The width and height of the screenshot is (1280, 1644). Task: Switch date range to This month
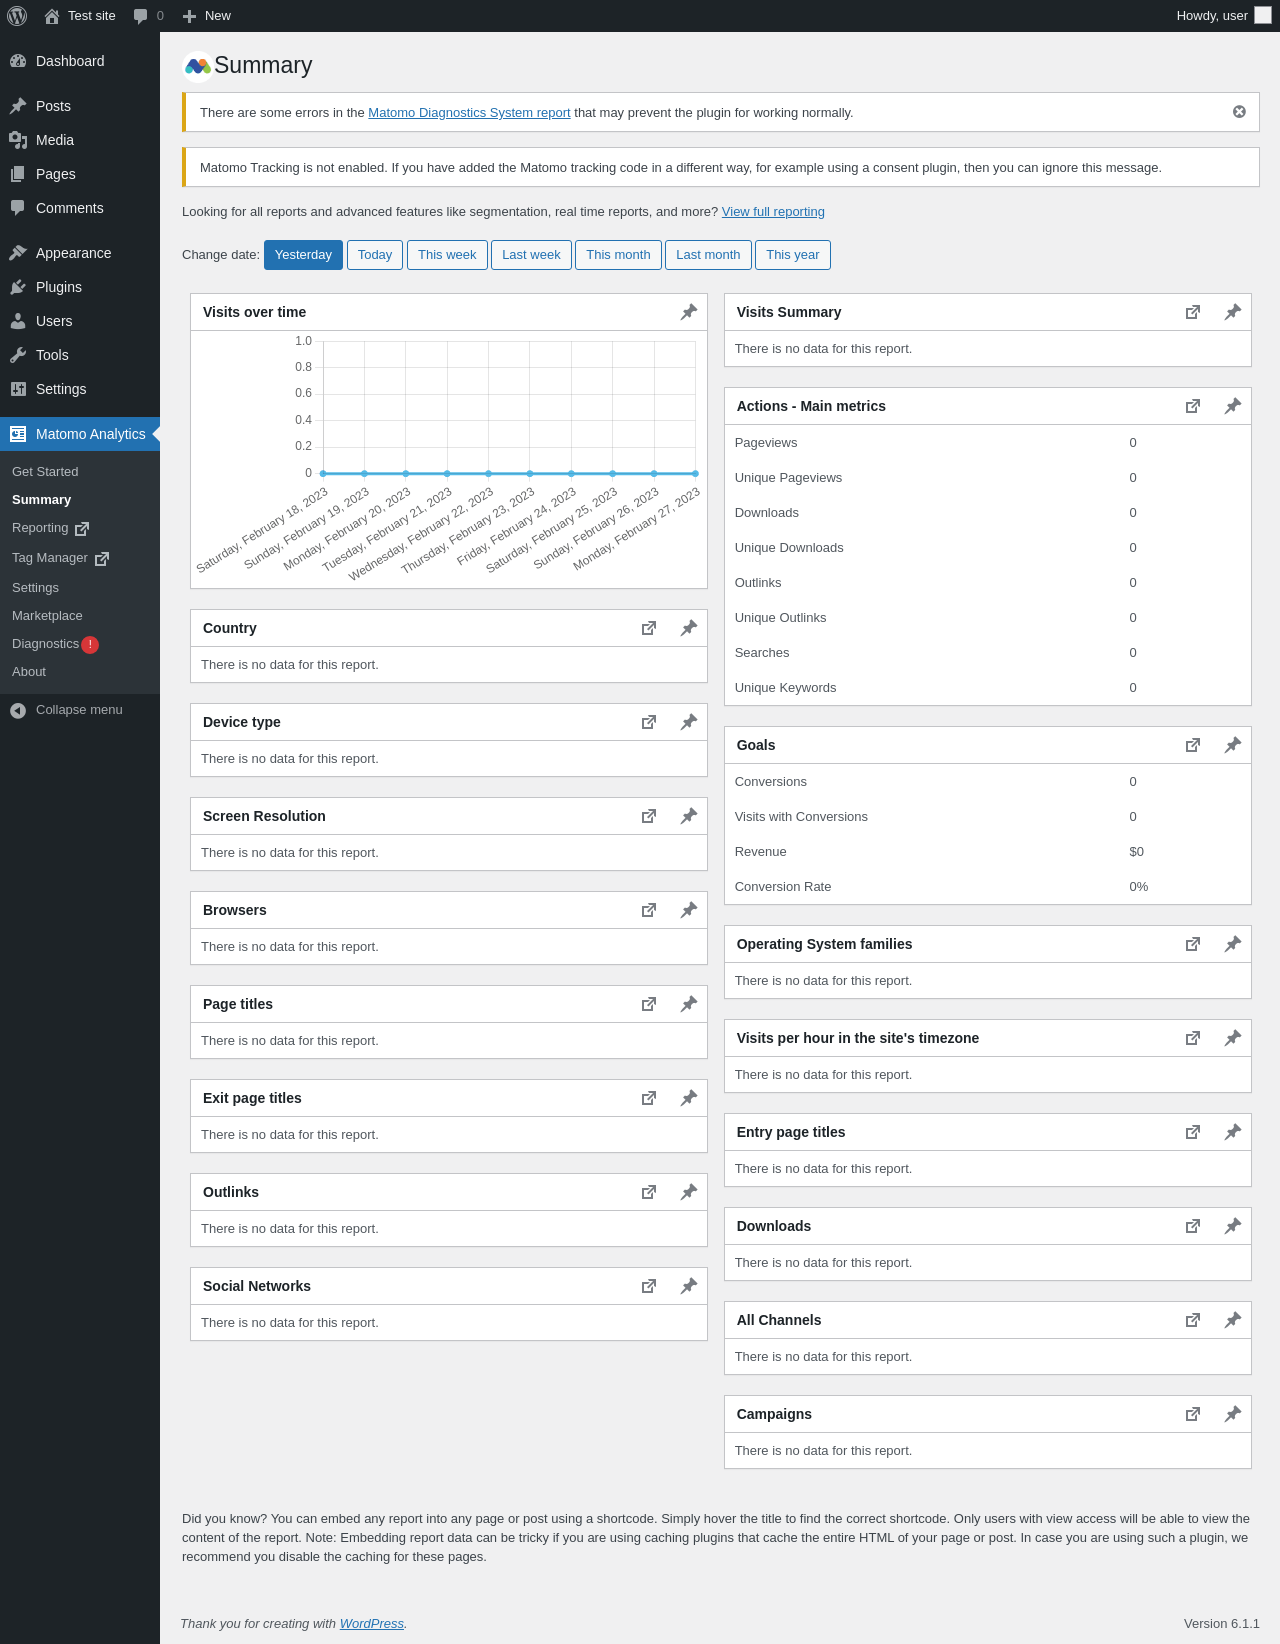(x=618, y=255)
